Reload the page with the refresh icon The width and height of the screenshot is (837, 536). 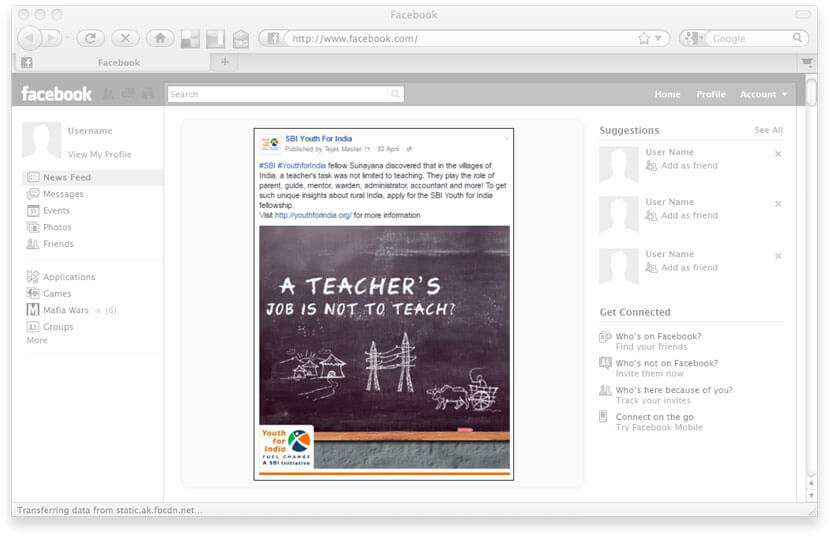point(90,38)
